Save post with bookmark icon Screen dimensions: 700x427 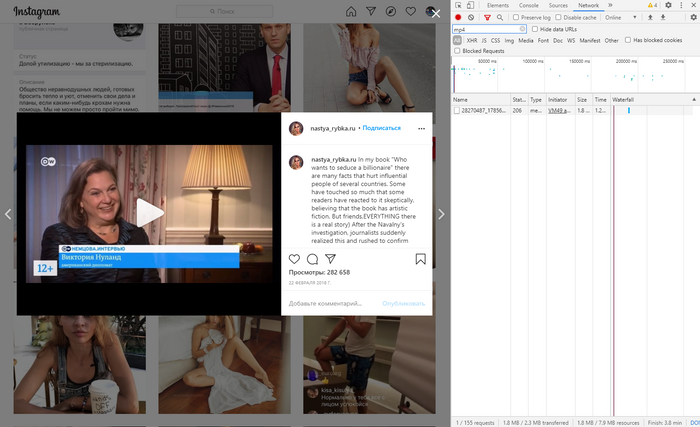coord(421,259)
